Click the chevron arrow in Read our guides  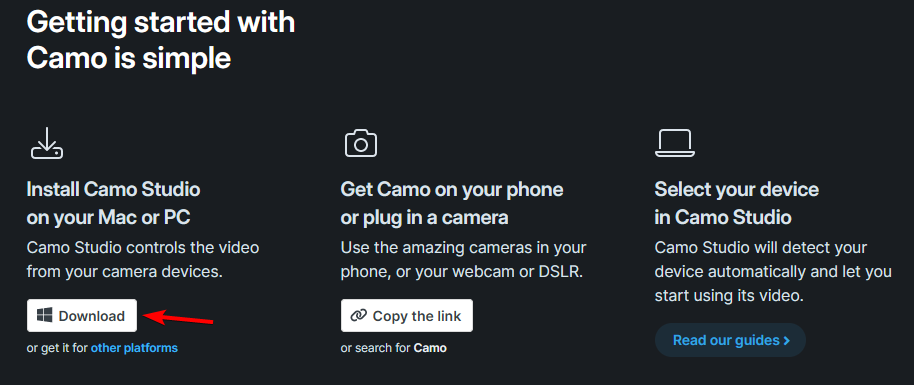786,340
